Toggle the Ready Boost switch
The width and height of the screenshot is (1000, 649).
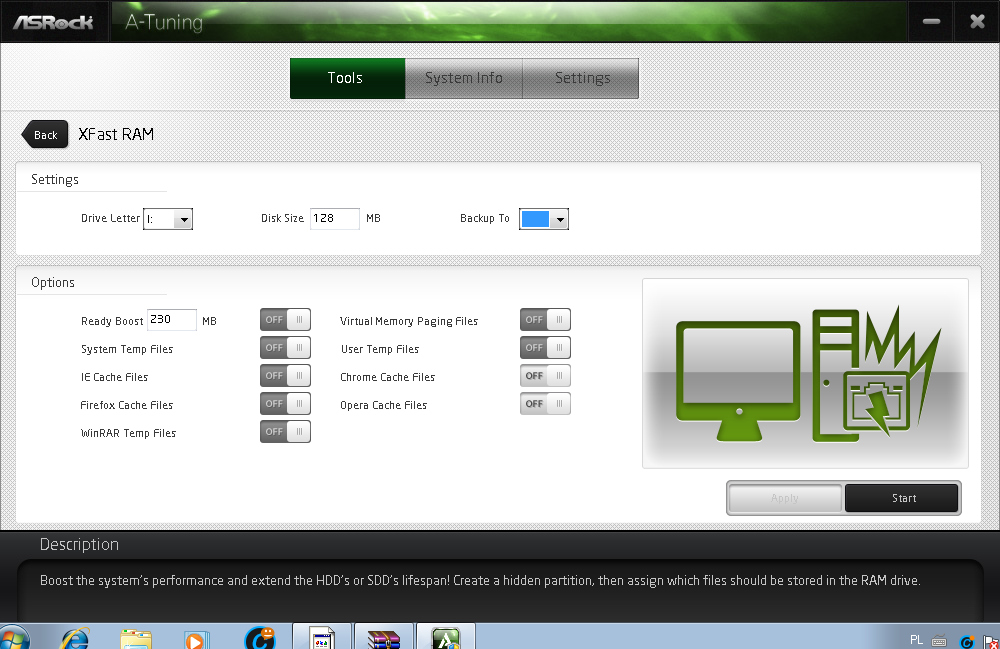click(x=285, y=319)
